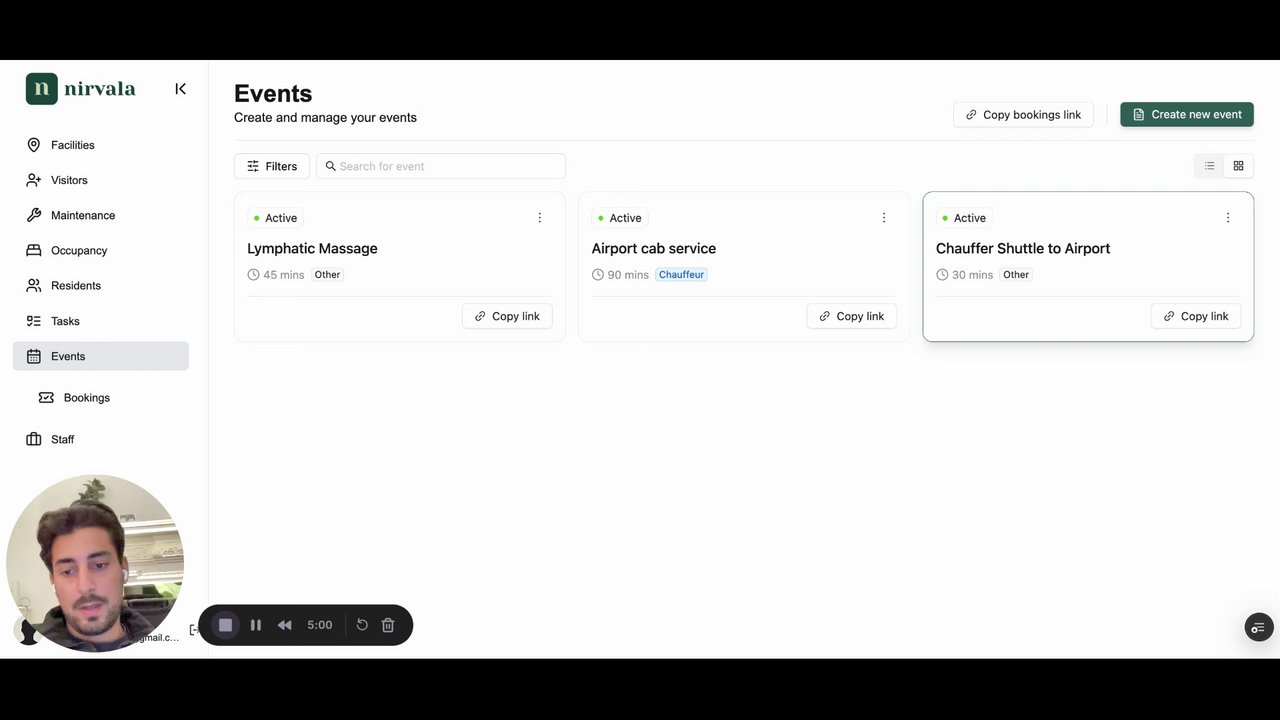The width and height of the screenshot is (1280, 720).
Task: Stop the screen recording
Action: tap(226, 625)
